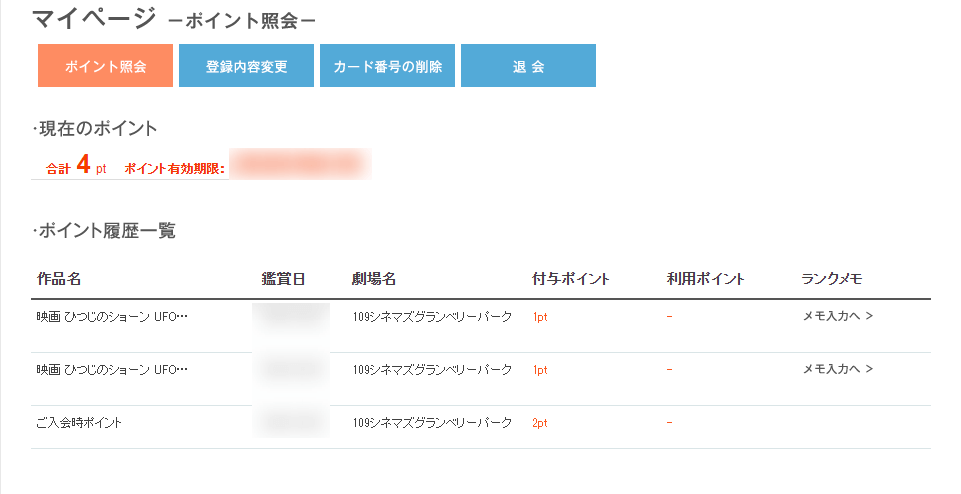Image resolution: width=961 pixels, height=494 pixels.
Task: Click the 利用ポイント column header
Action: (705, 279)
